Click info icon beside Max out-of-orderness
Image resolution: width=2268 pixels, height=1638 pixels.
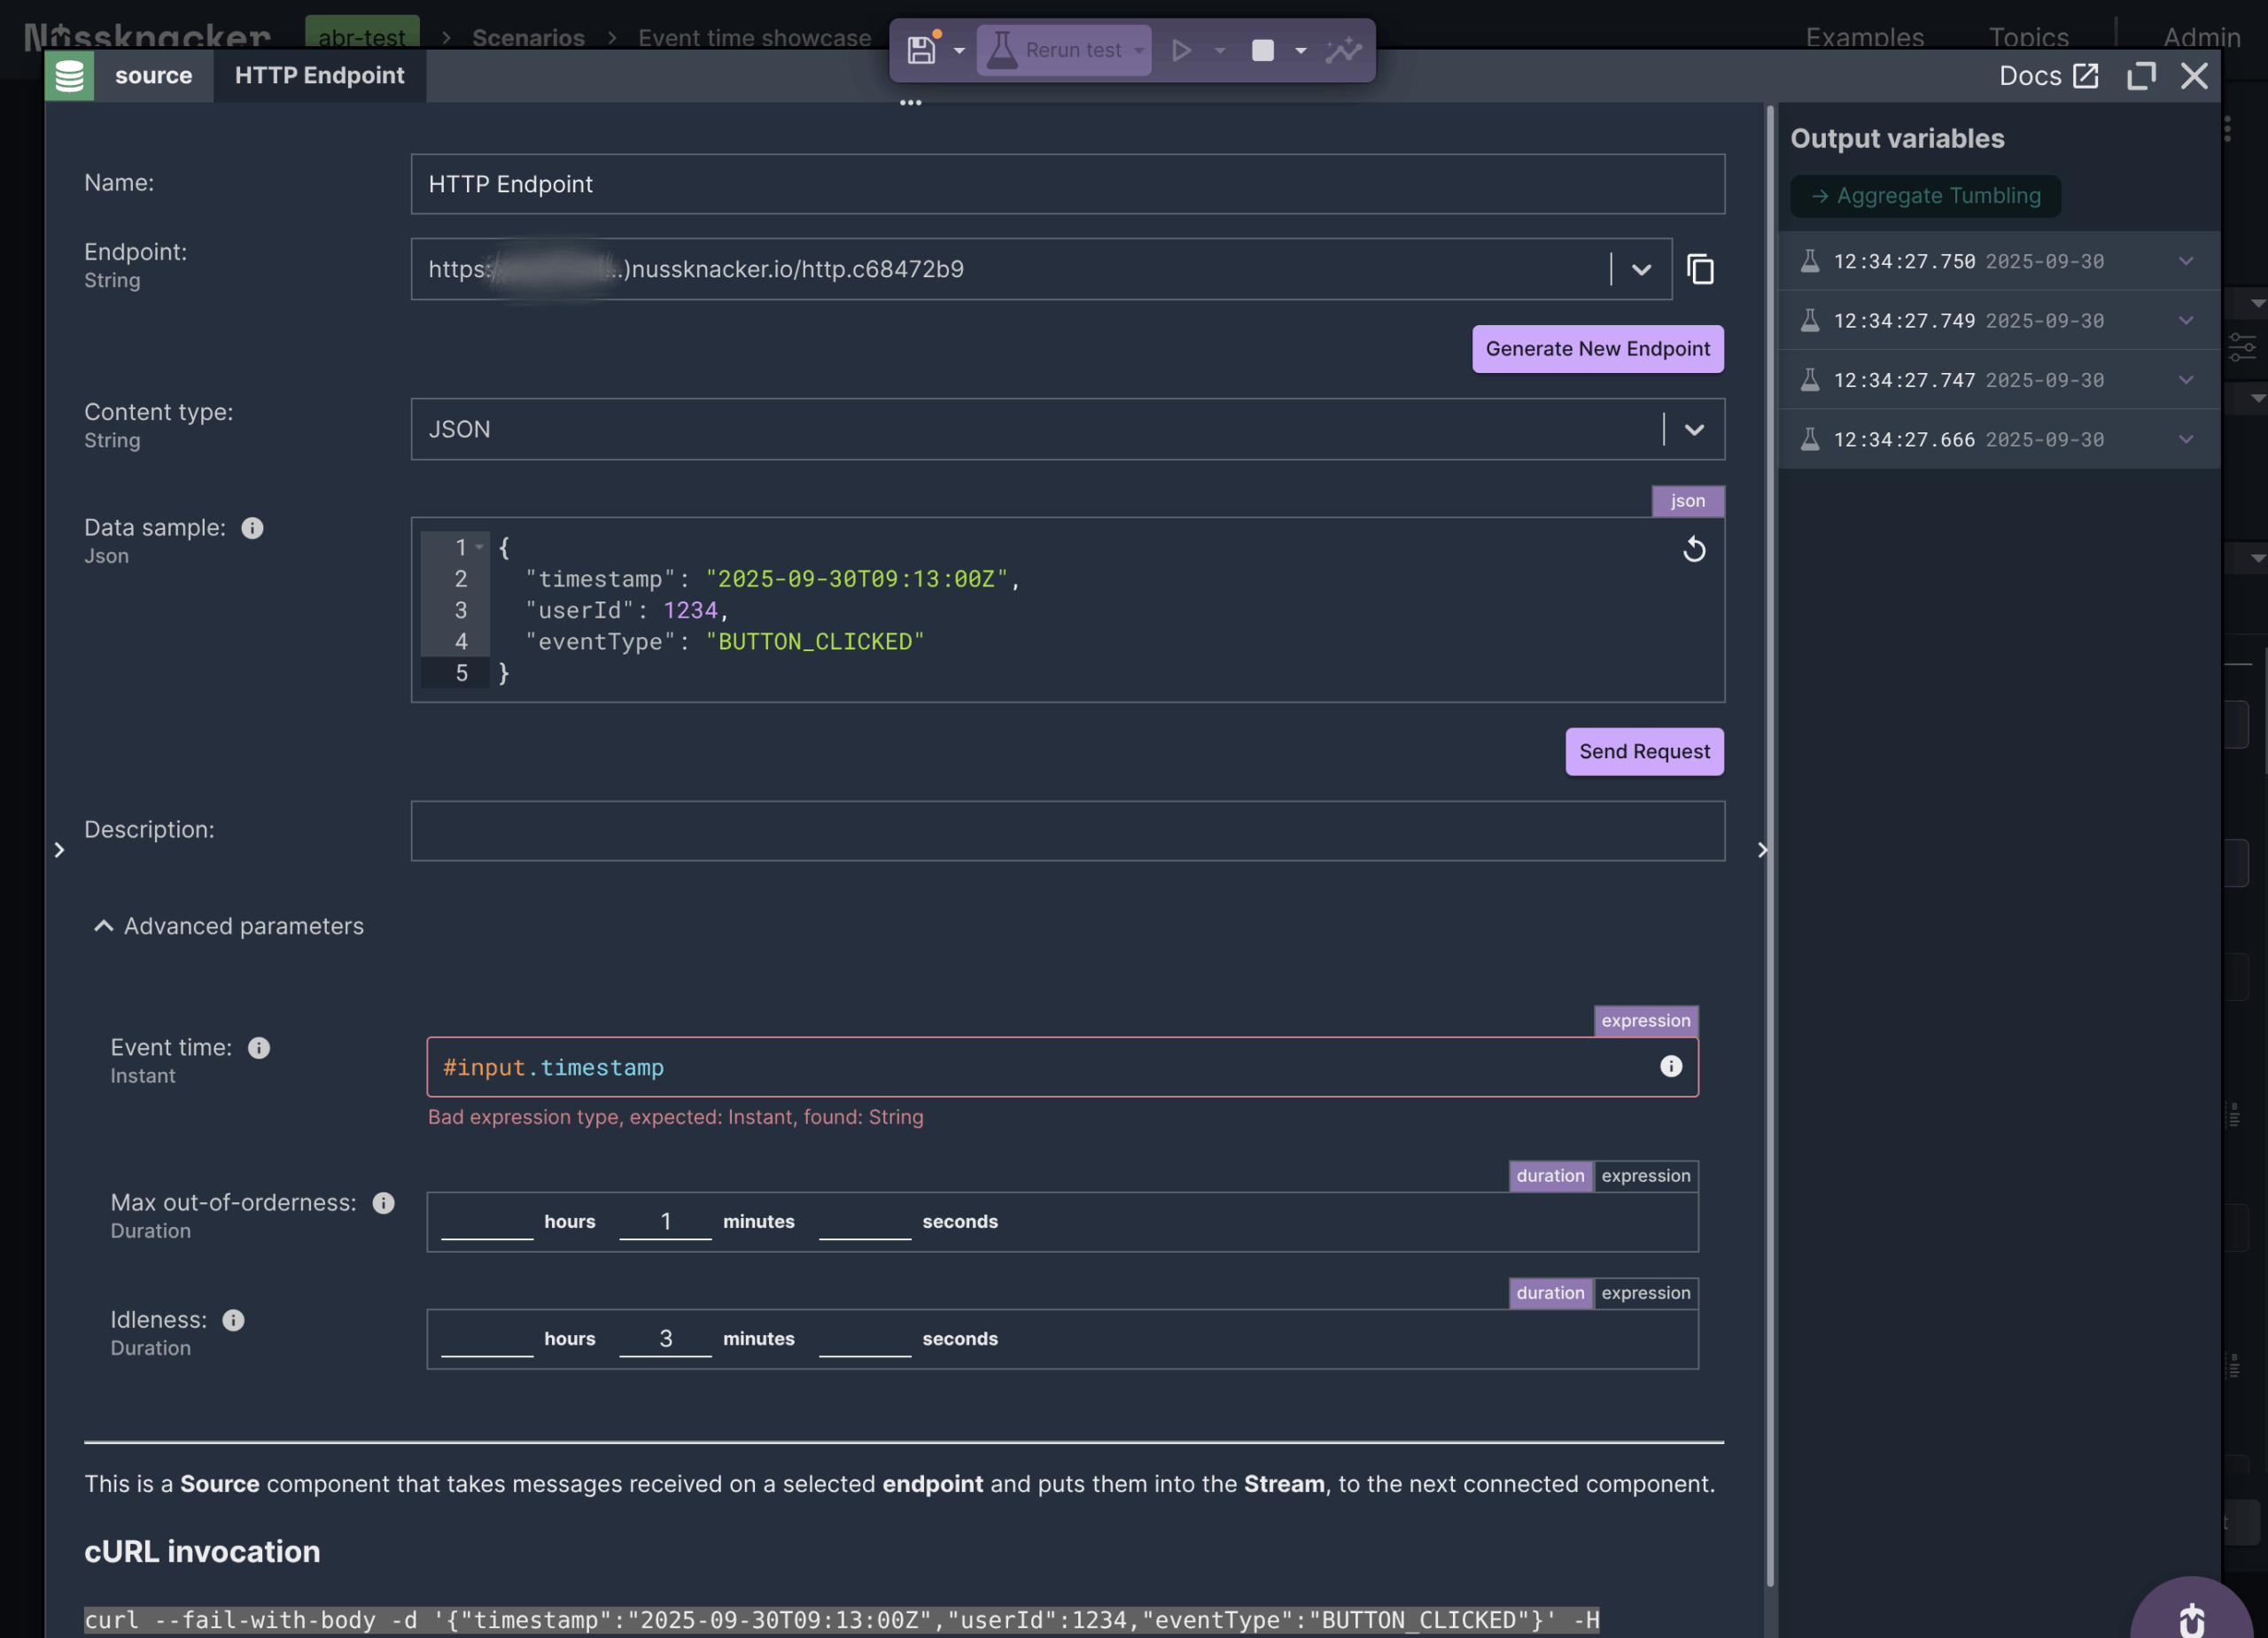pyautogui.click(x=383, y=1202)
